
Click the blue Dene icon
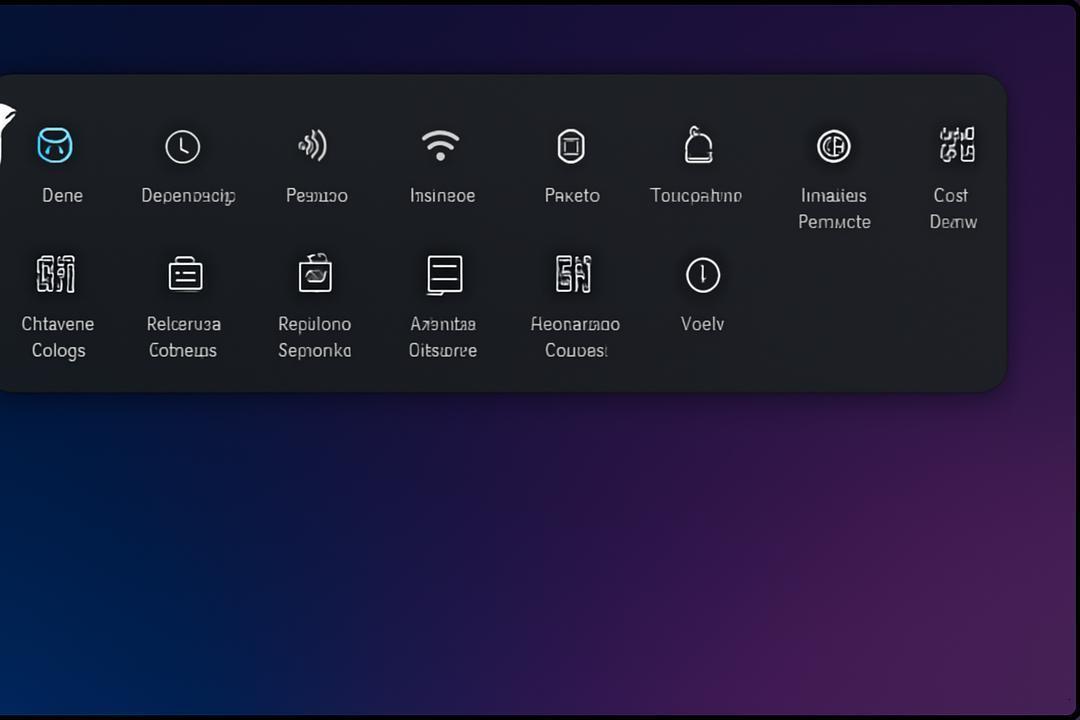[x=54, y=145]
